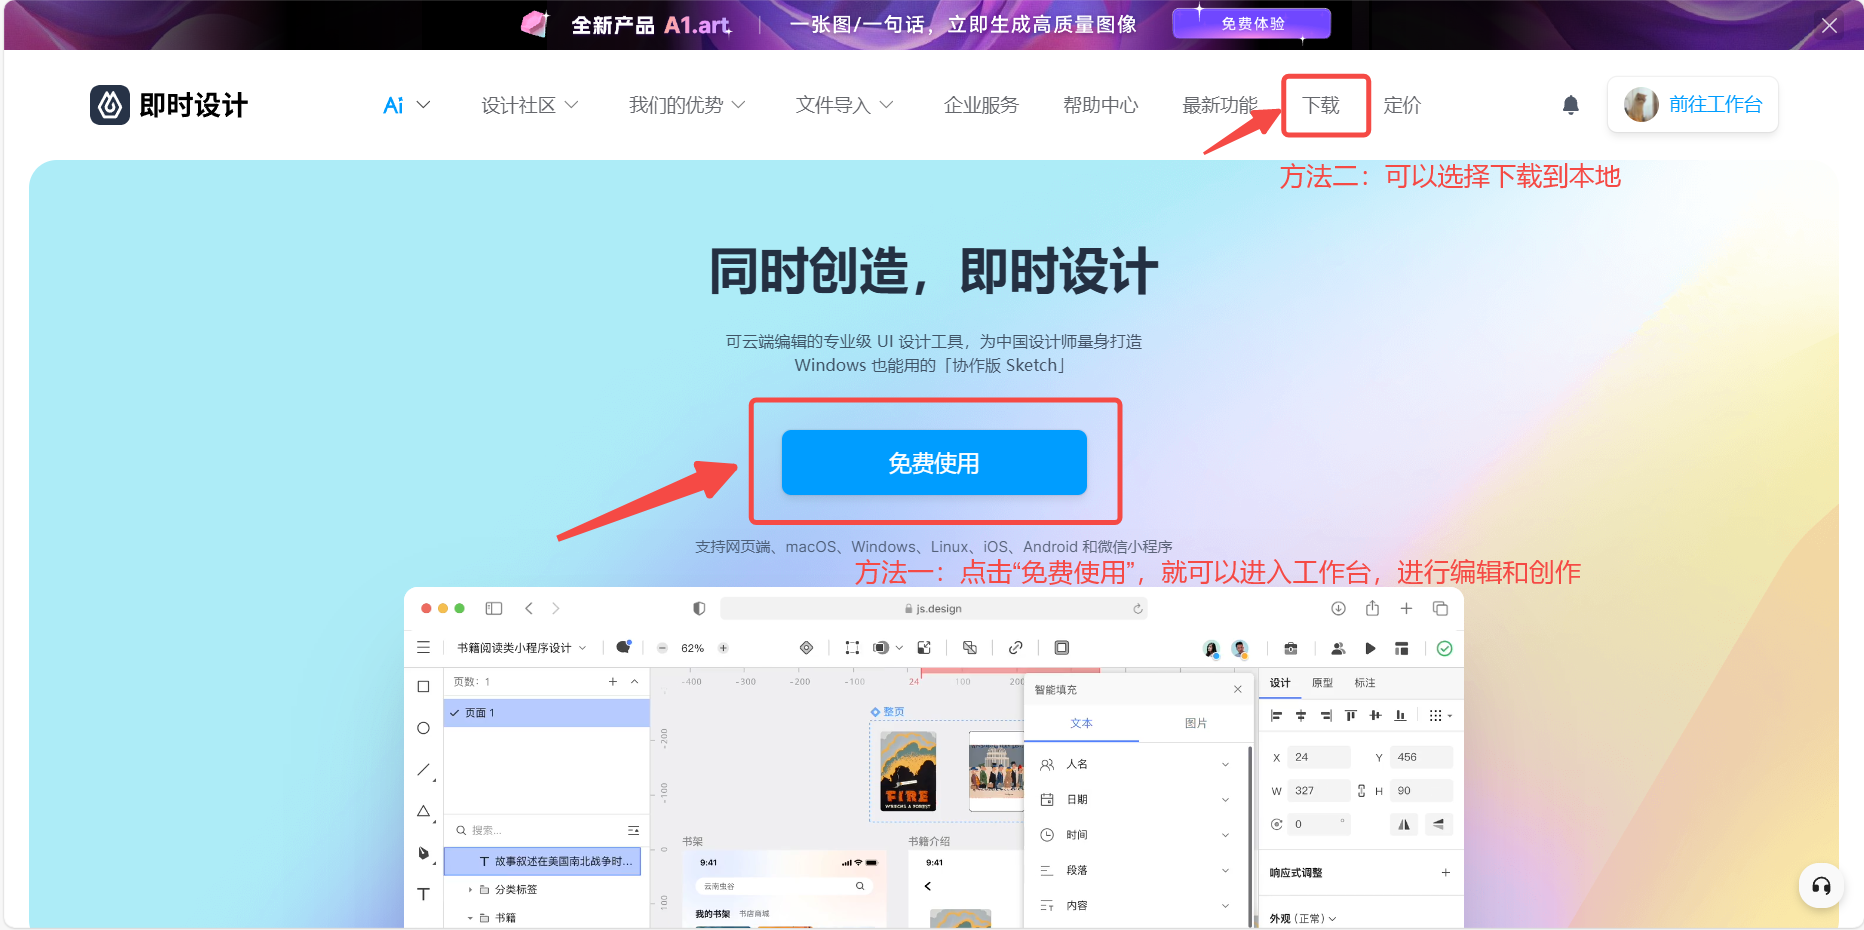Image resolution: width=1864 pixels, height=930 pixels.
Task: Go to 企业服务 page
Action: click(981, 105)
